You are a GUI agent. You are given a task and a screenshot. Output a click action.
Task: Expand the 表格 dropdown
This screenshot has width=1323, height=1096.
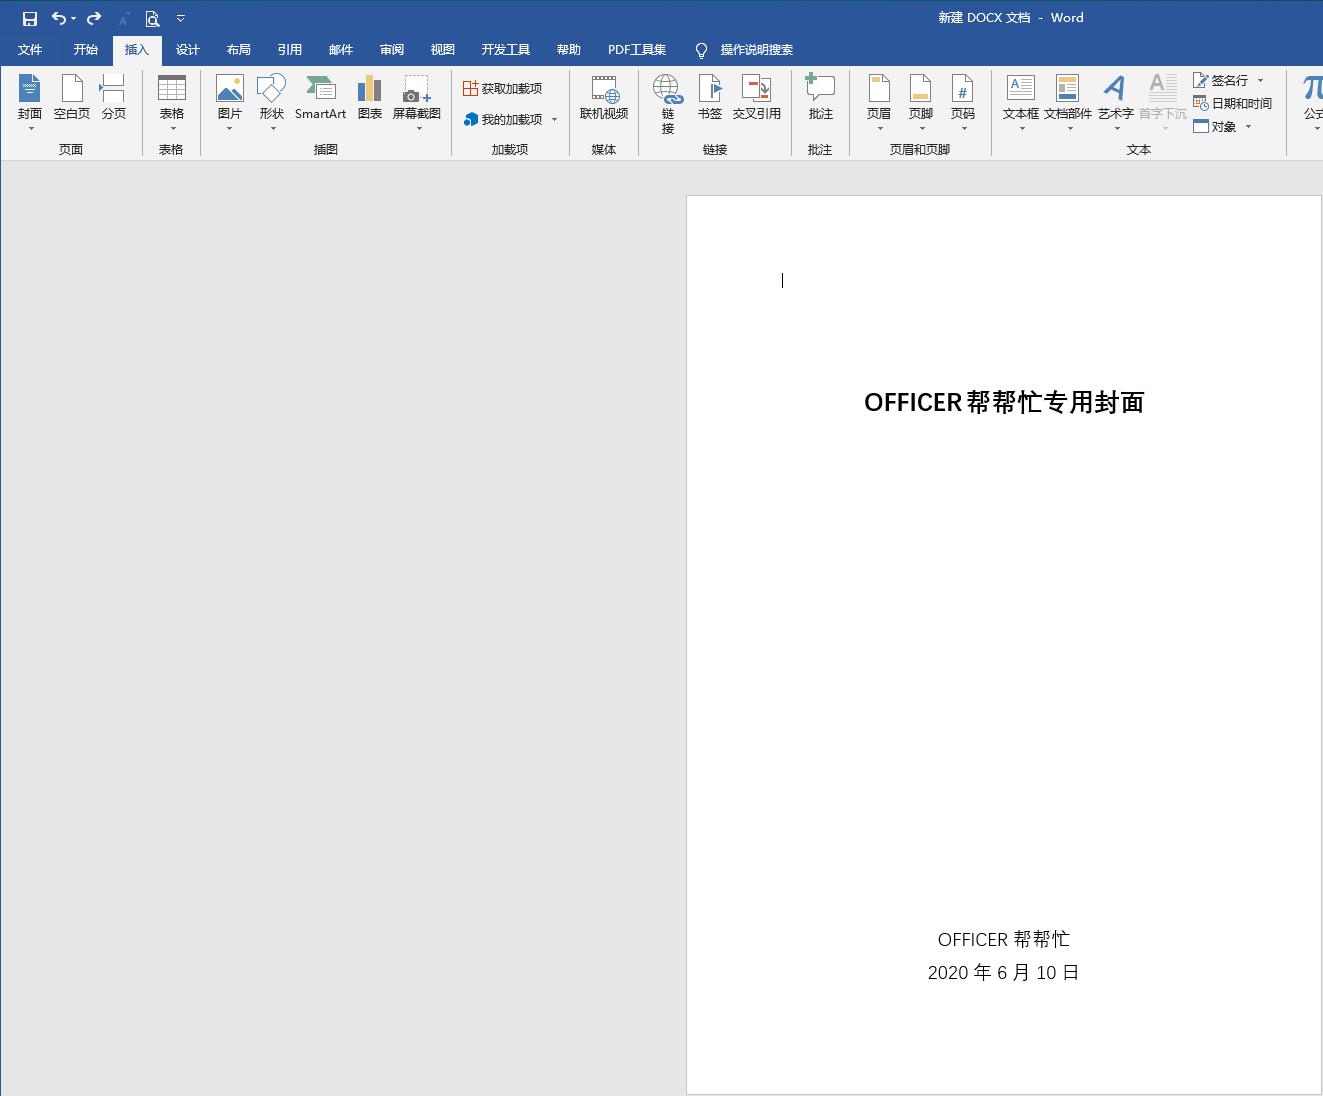point(171,127)
